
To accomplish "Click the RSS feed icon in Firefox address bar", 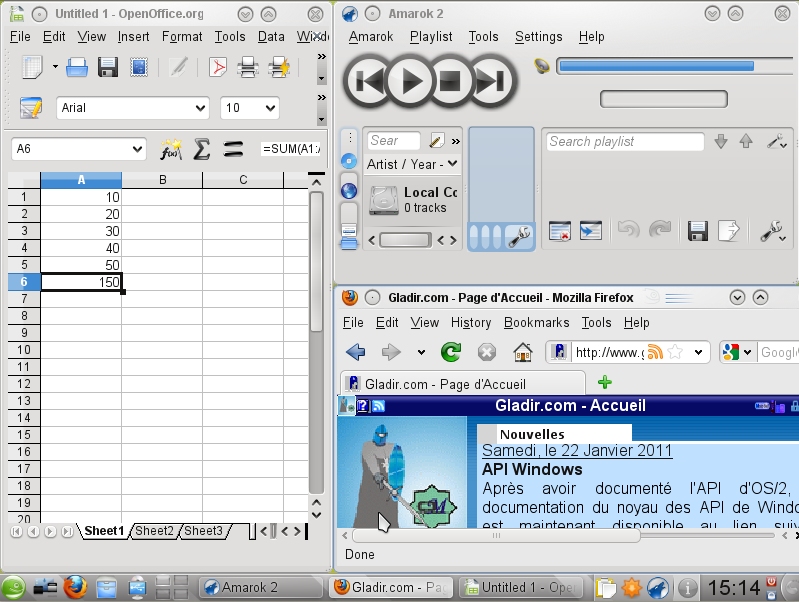I will click(655, 352).
